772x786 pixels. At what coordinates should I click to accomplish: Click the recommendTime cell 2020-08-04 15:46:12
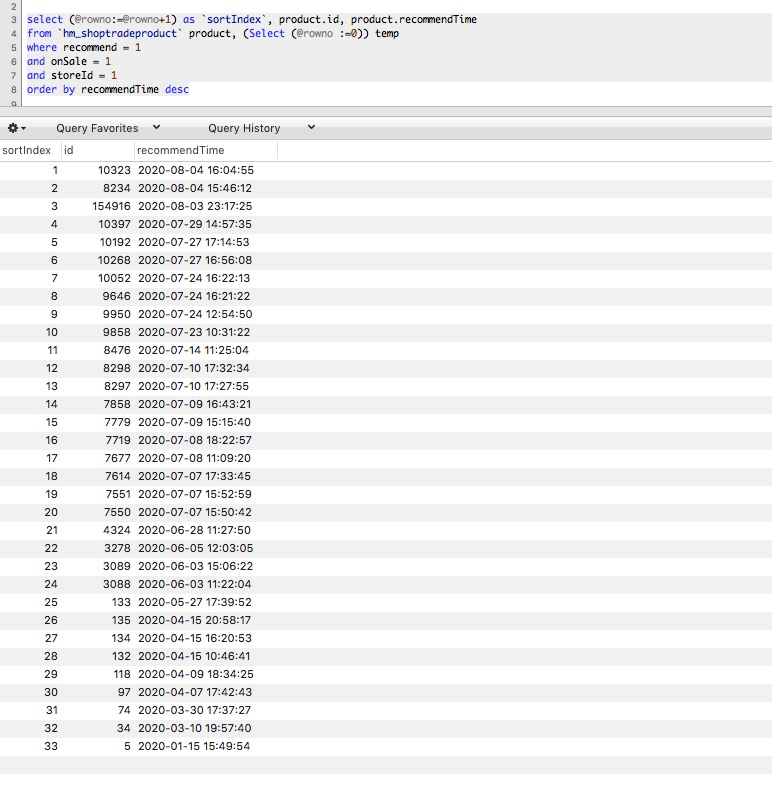(195, 188)
